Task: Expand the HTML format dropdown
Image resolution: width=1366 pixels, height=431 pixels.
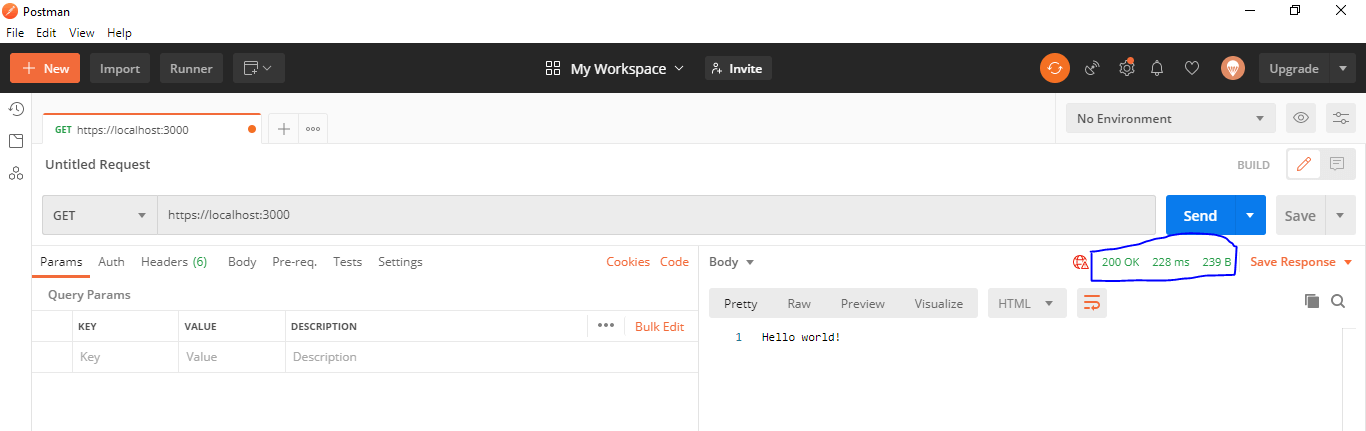Action: (1026, 303)
